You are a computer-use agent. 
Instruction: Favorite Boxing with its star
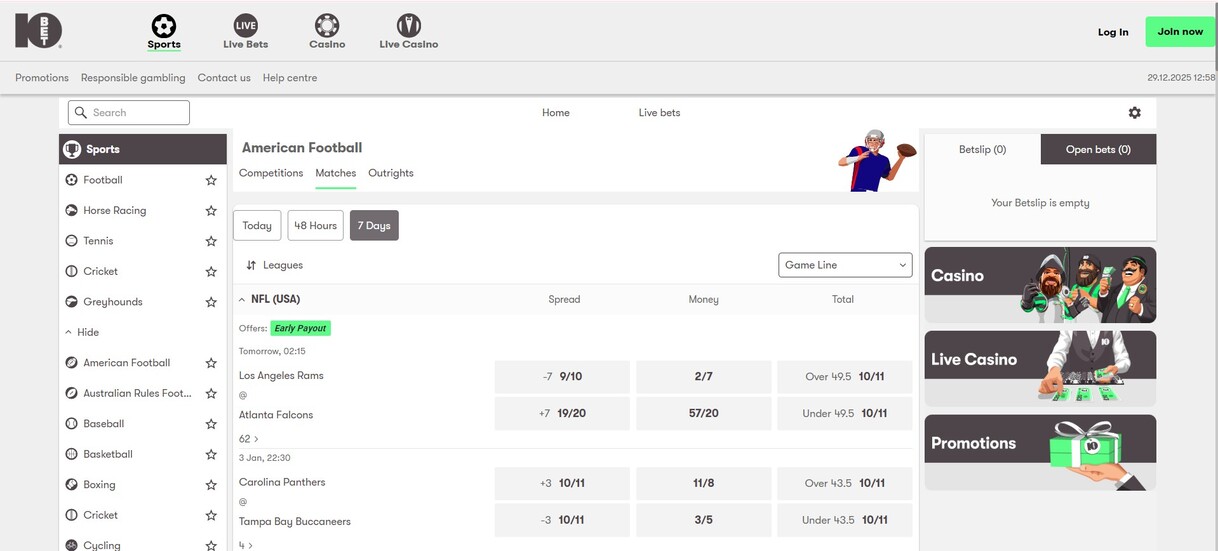pyautogui.click(x=211, y=485)
